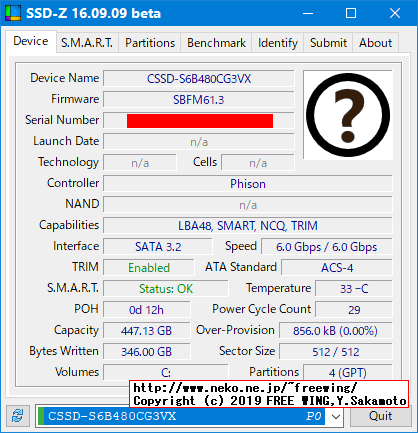This screenshot has width=418, height=433.
Task: Click the Temperature value 33 C
Action: click(354, 289)
